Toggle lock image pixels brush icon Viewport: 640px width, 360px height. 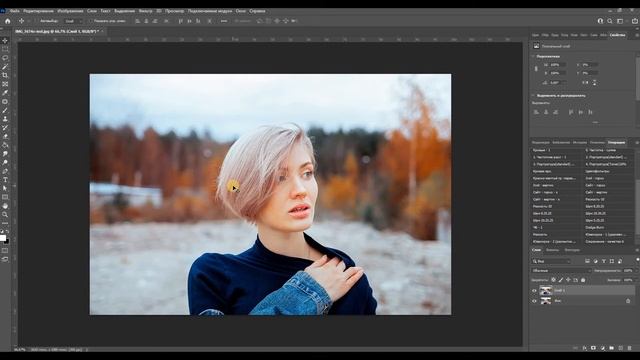pos(561,280)
